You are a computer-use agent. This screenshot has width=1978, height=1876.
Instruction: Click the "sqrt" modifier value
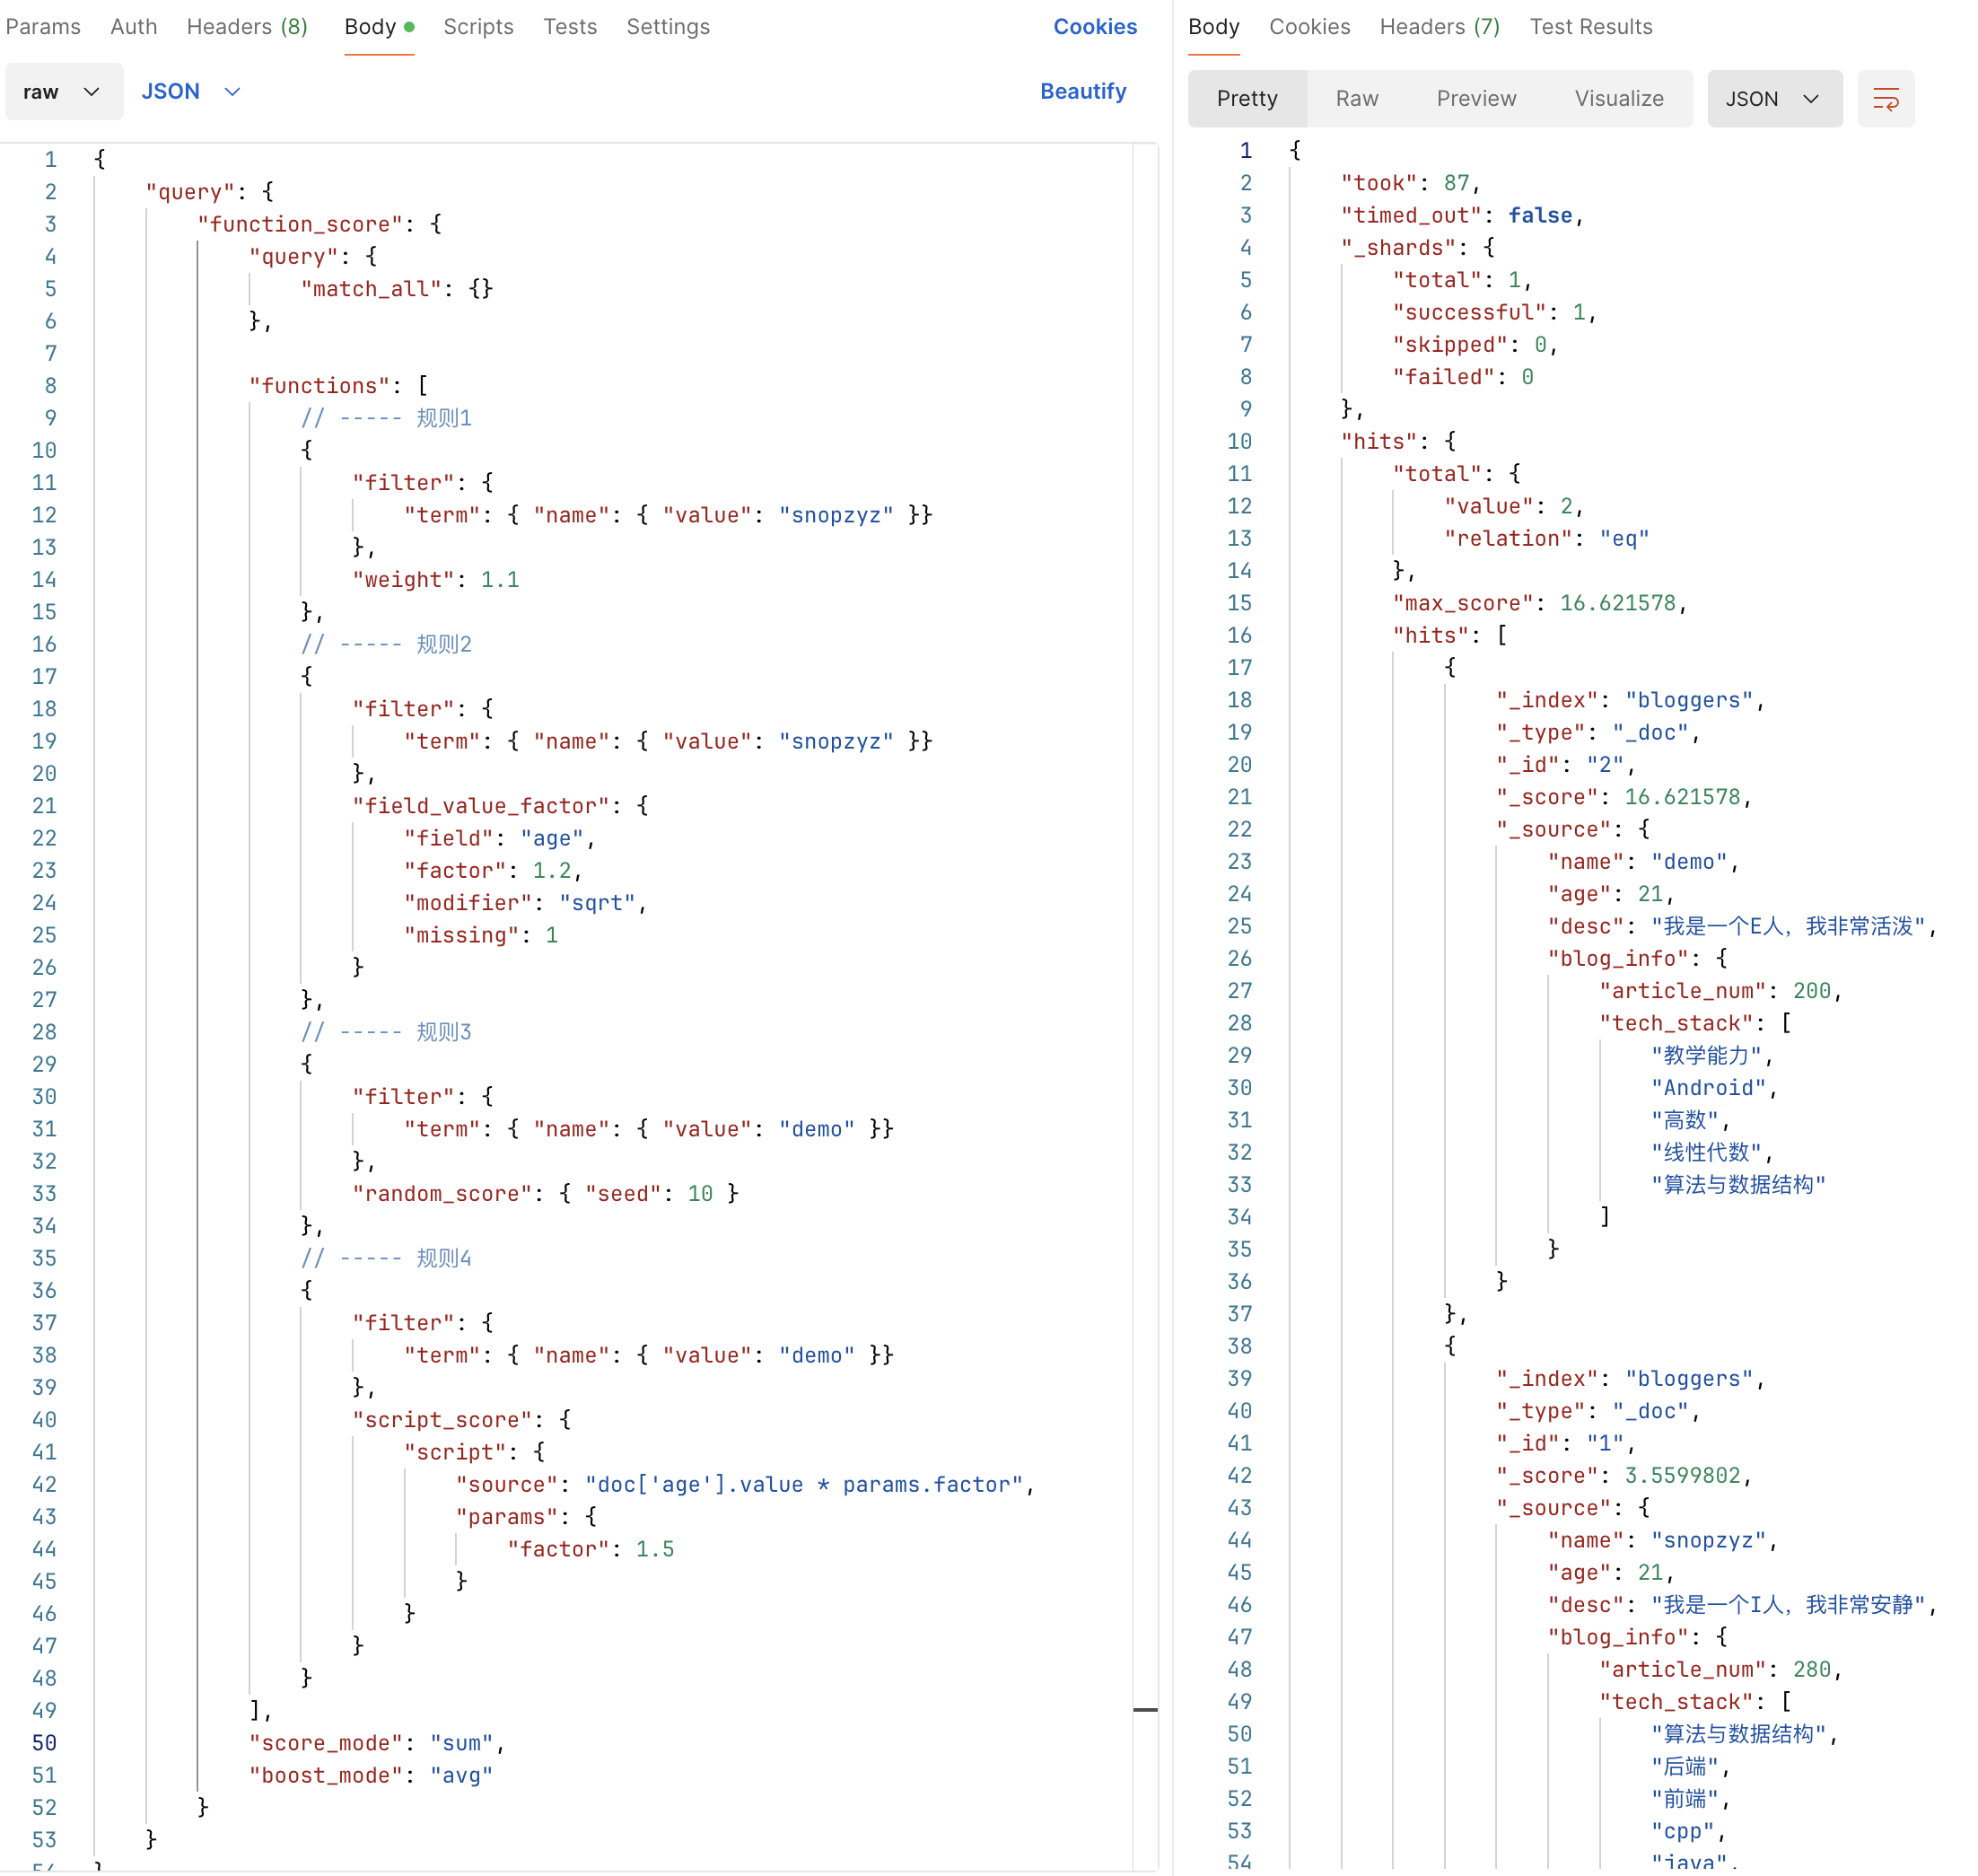click(597, 903)
